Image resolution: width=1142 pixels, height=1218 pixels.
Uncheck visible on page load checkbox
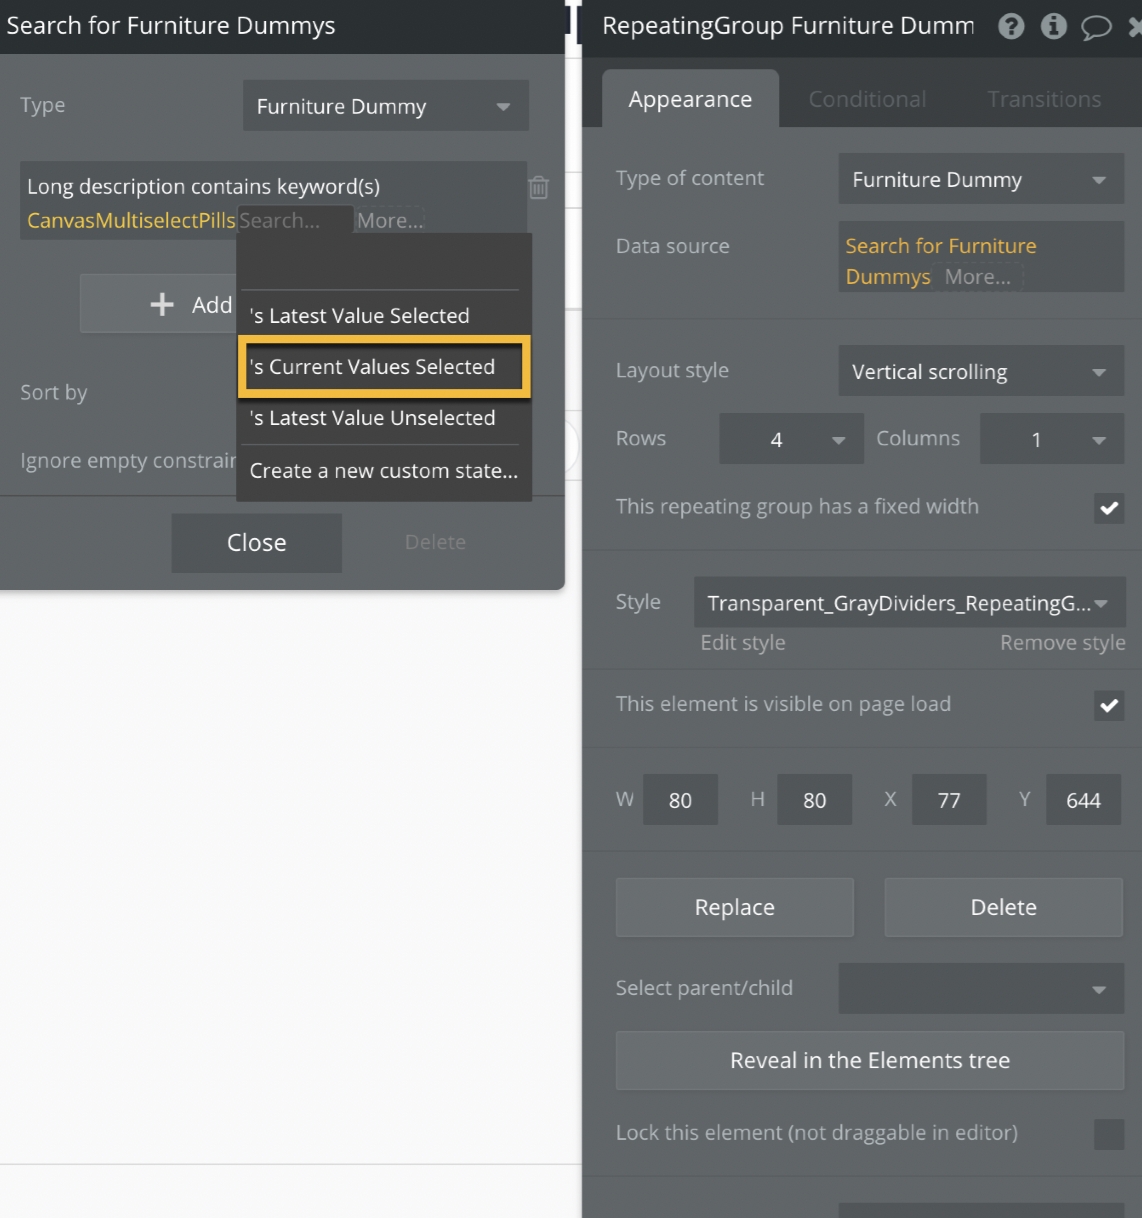pos(1109,706)
